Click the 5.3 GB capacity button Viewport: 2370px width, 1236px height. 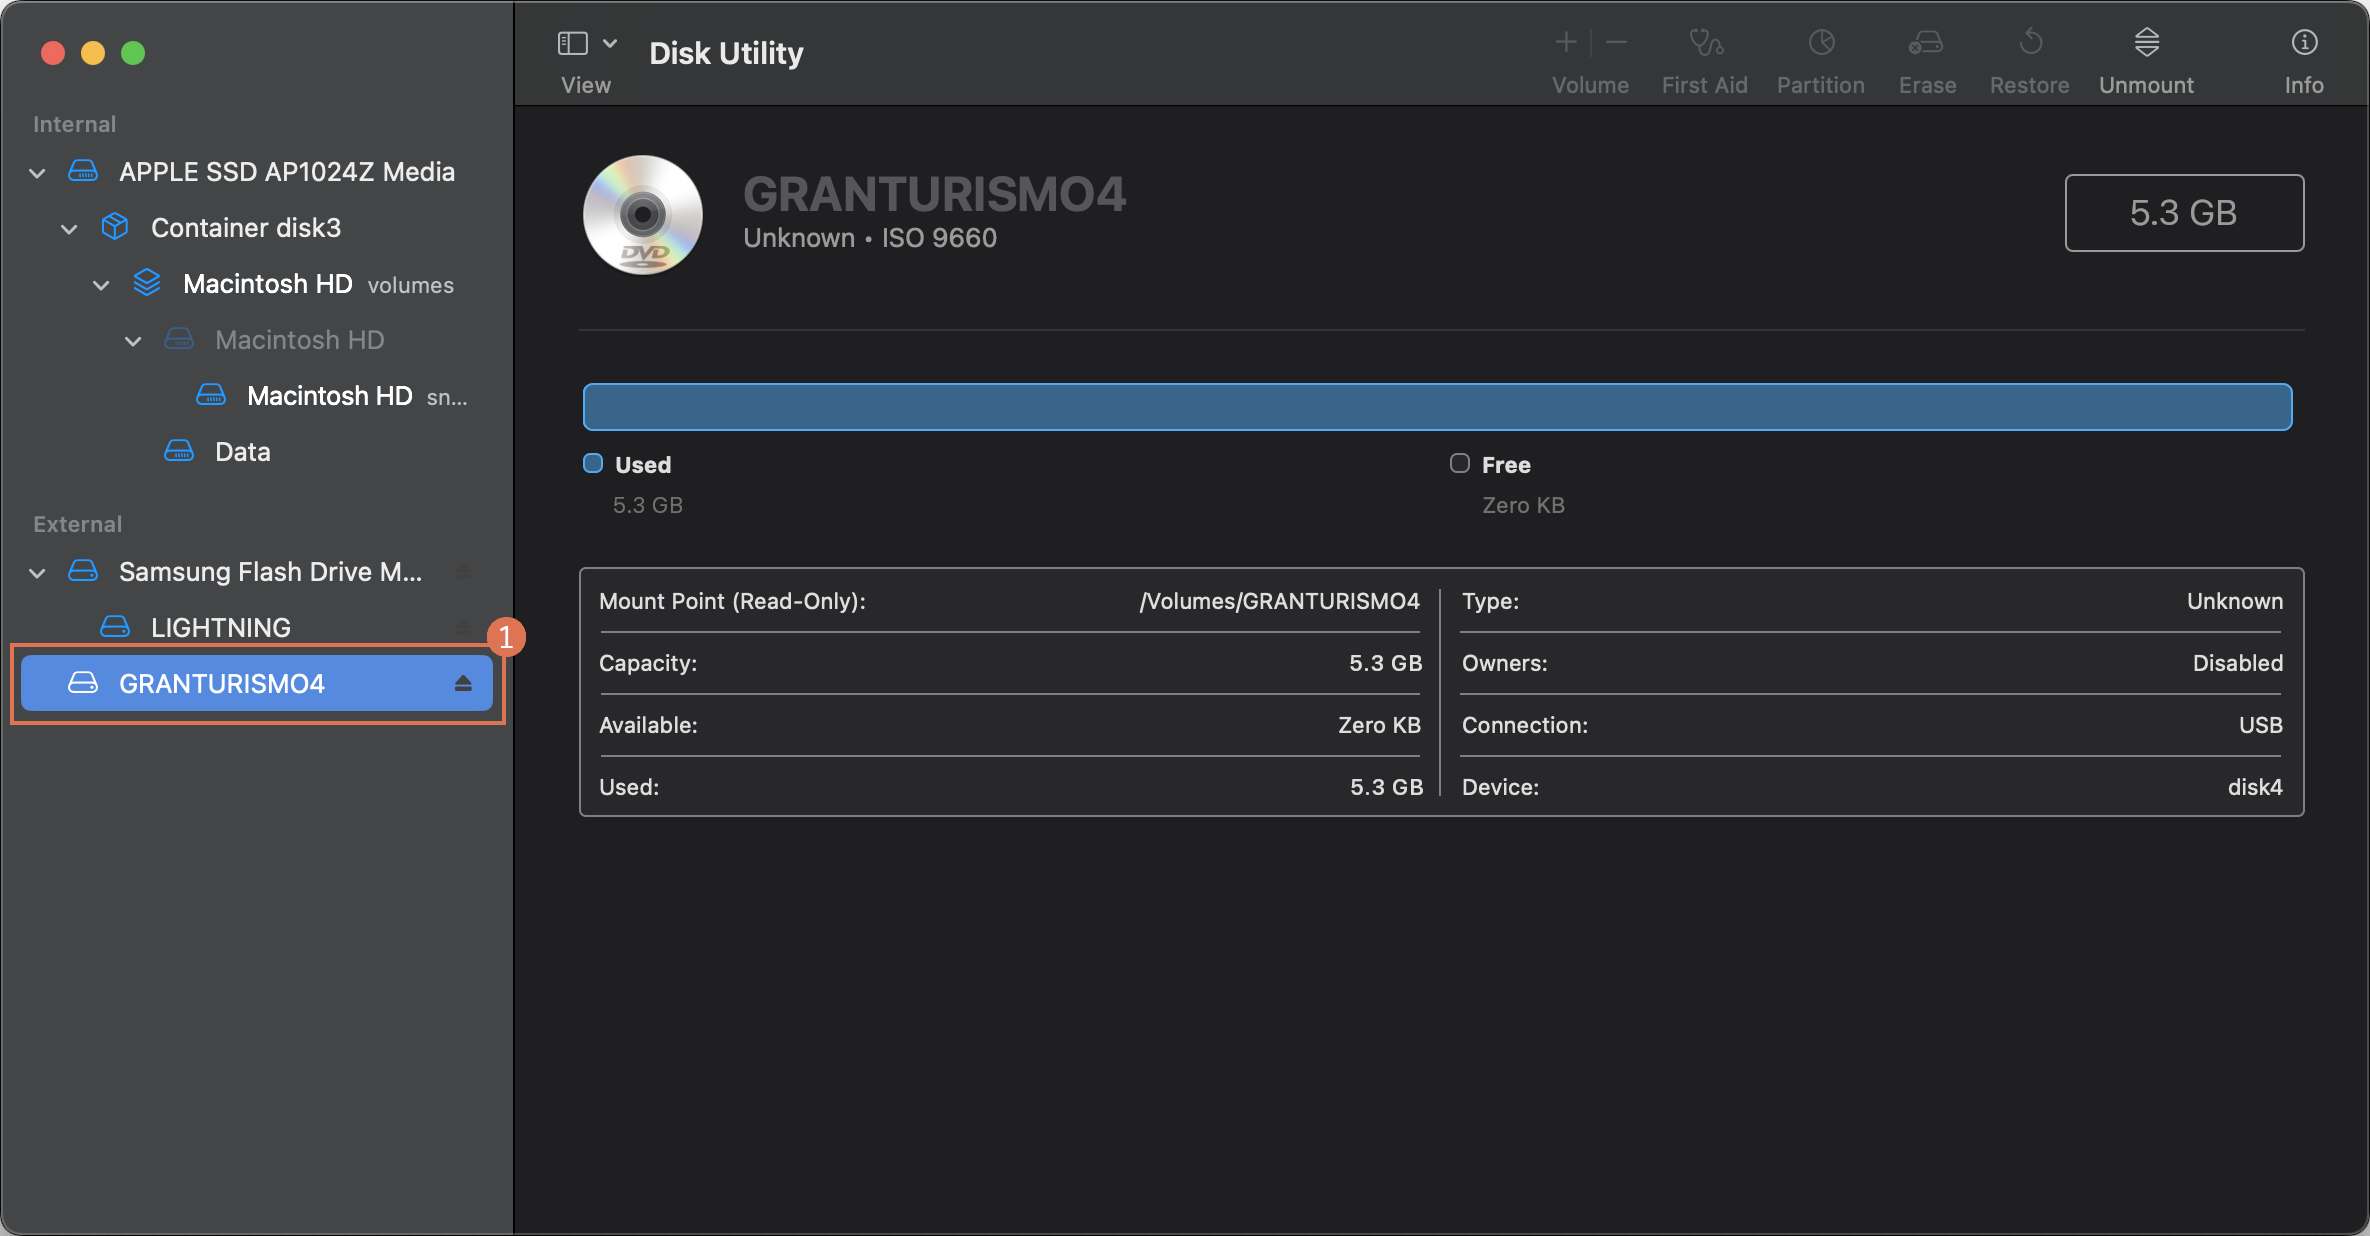coord(2184,212)
